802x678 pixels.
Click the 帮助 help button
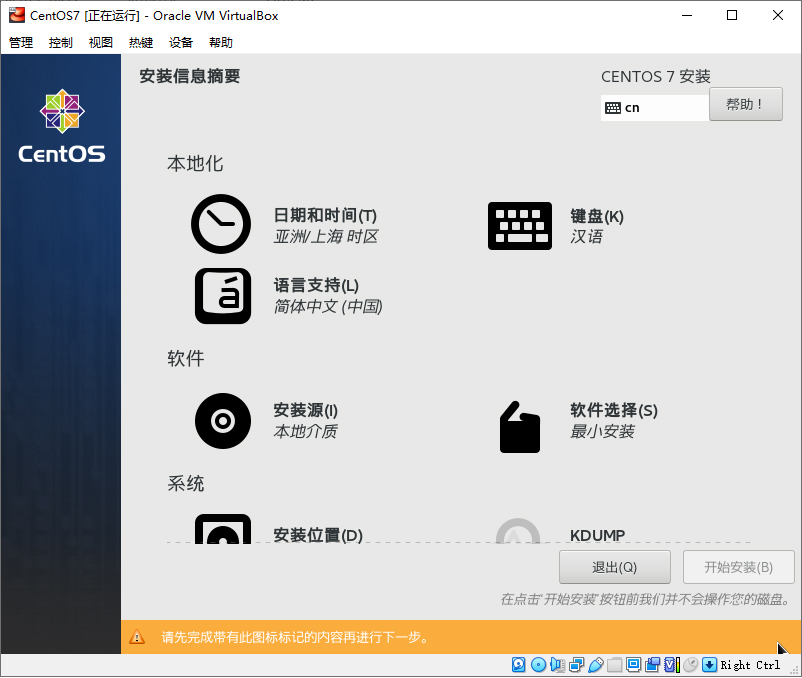pyautogui.click(x=745, y=104)
